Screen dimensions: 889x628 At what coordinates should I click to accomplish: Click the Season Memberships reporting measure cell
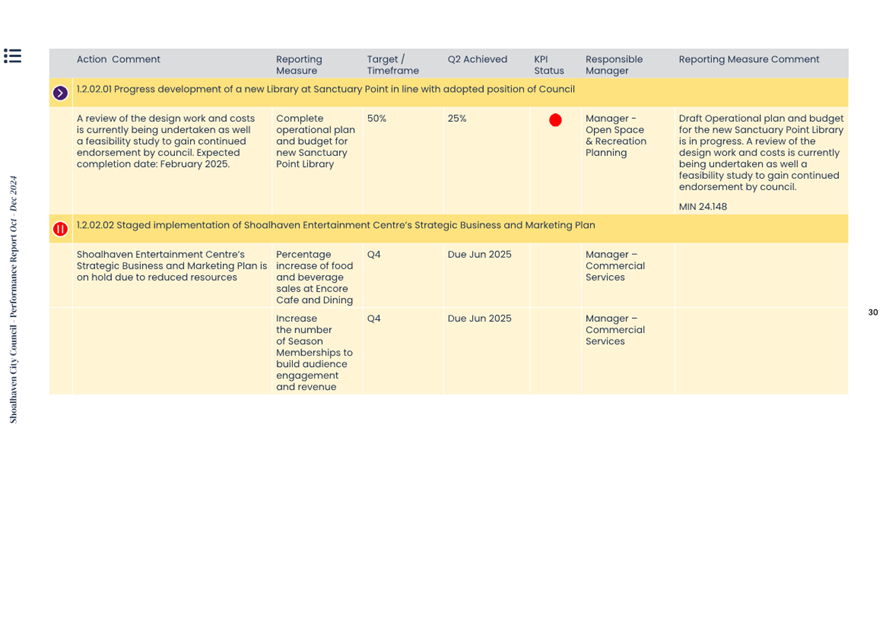[314, 352]
